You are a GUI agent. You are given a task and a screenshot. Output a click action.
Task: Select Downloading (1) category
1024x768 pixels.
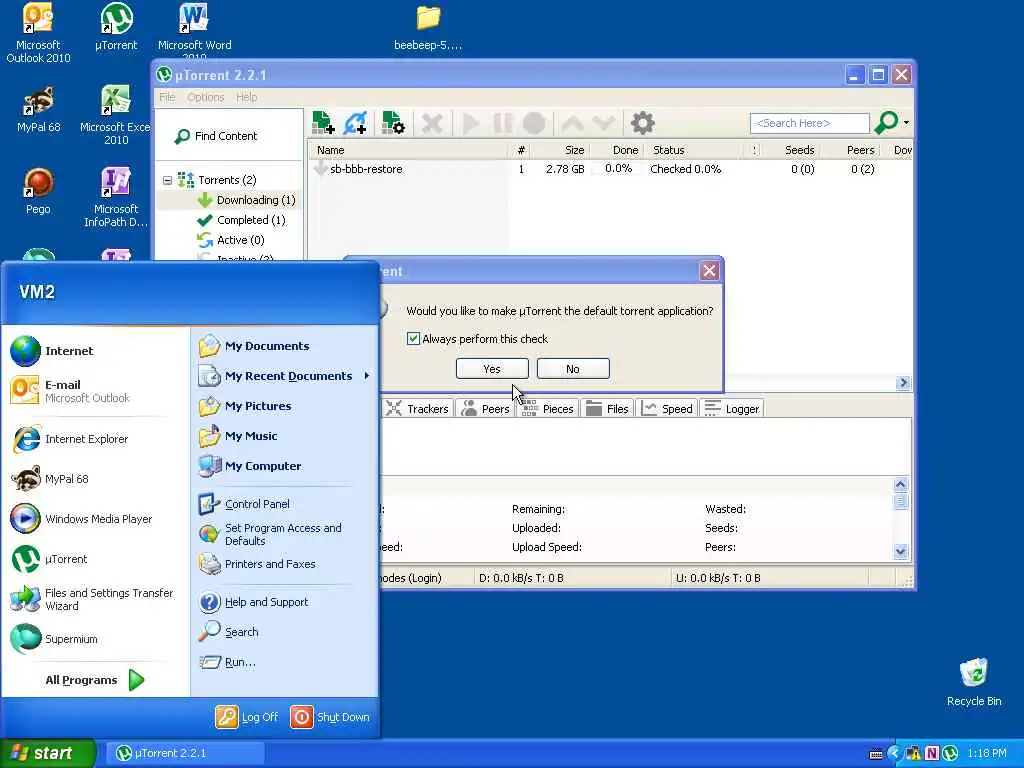pyautogui.click(x=246, y=200)
